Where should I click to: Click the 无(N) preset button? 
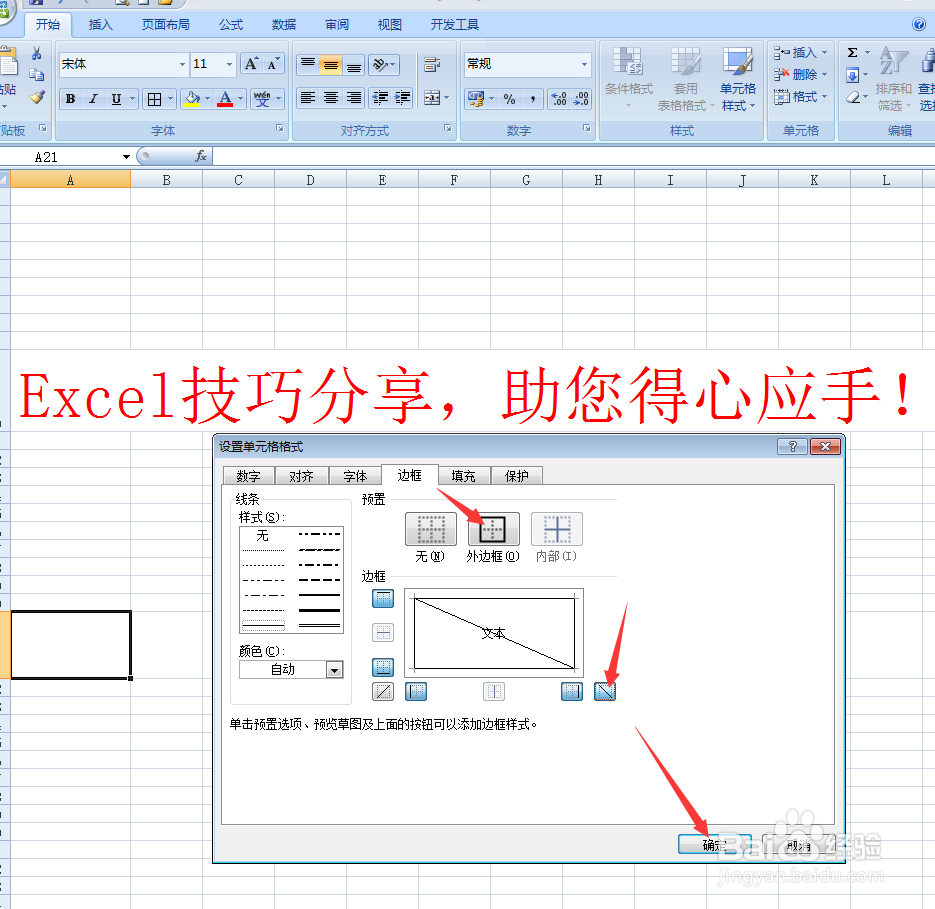429,530
